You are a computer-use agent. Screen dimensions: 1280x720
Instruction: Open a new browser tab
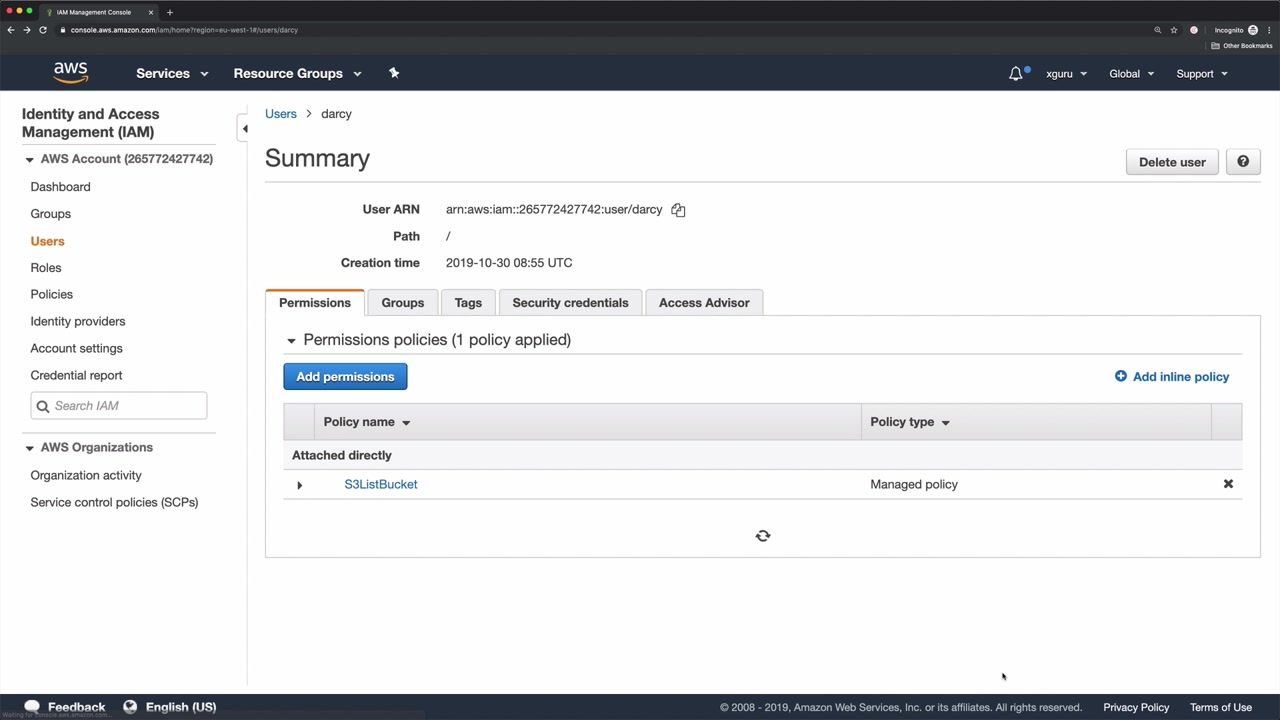pos(170,12)
